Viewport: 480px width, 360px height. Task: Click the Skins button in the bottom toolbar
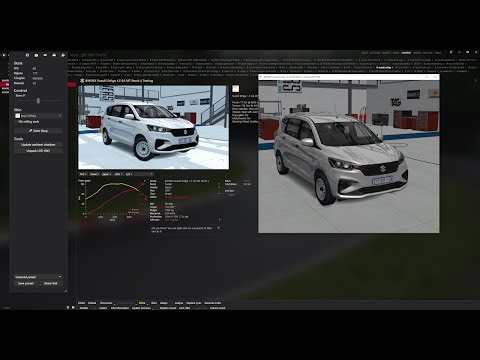pyautogui.click(x=154, y=303)
